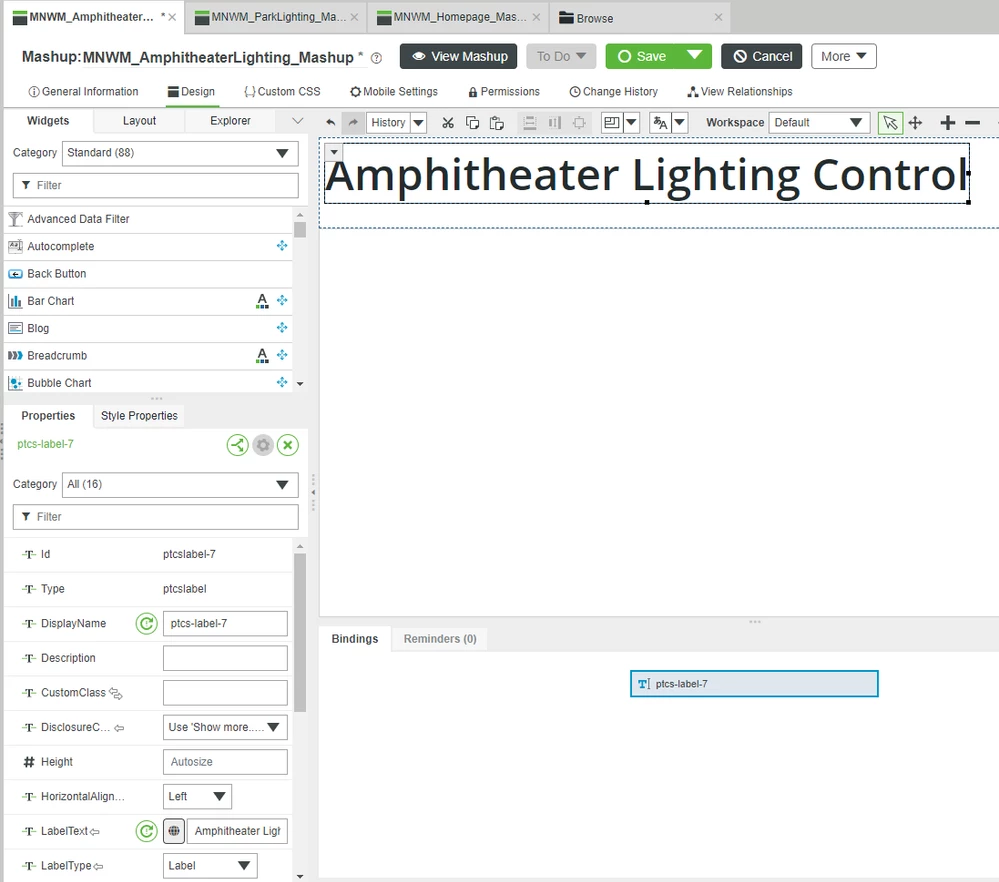The image size is (999, 882).
Task: Open Permissions tab
Action: (504, 92)
